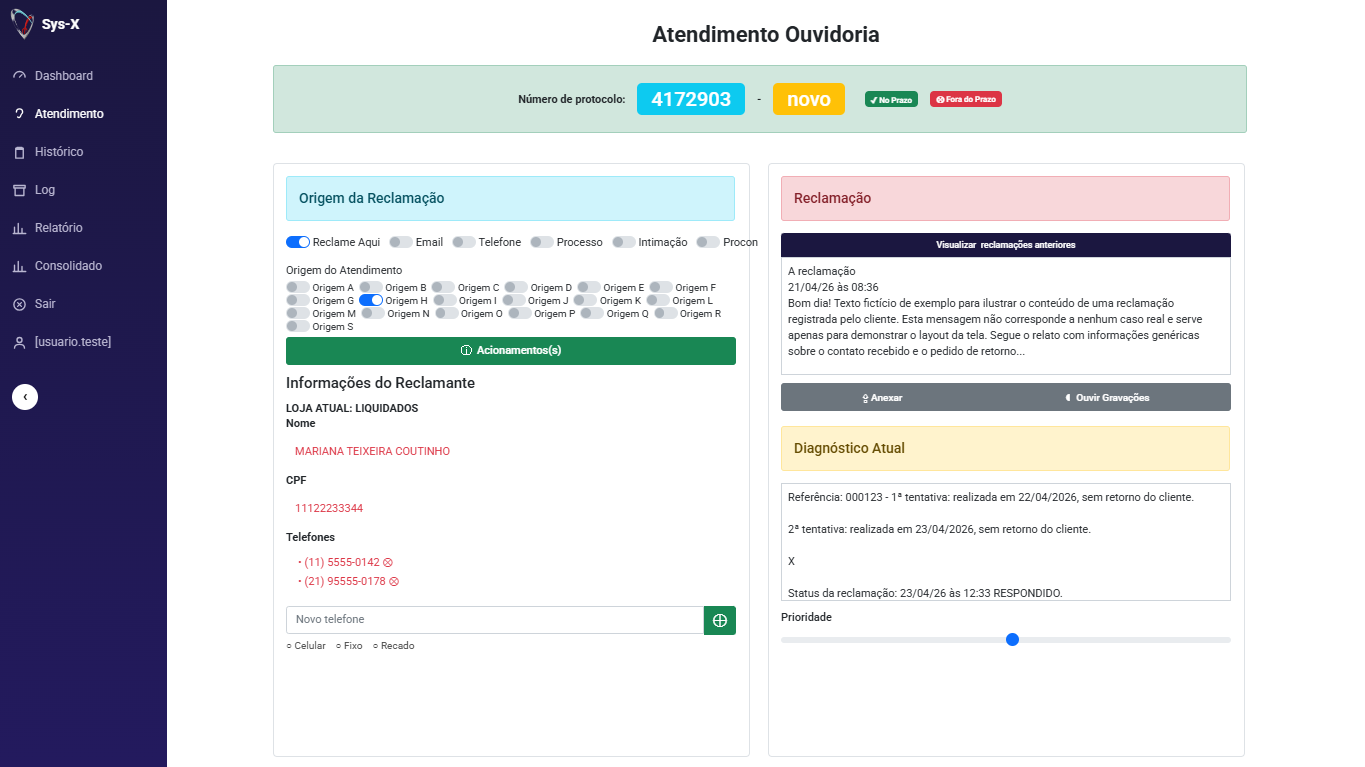Select Sair to log out
The width and height of the screenshot is (1365, 767).
46,304
